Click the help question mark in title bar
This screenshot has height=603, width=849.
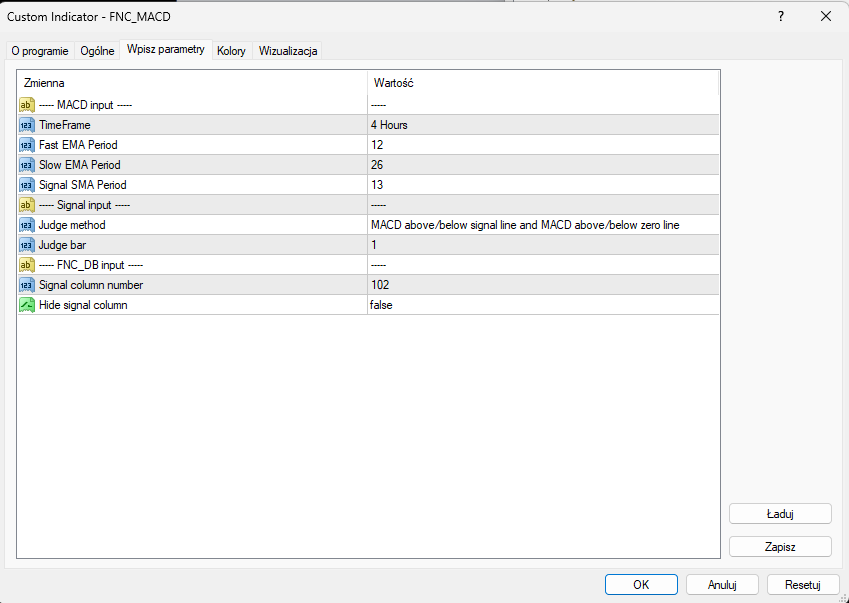781,16
